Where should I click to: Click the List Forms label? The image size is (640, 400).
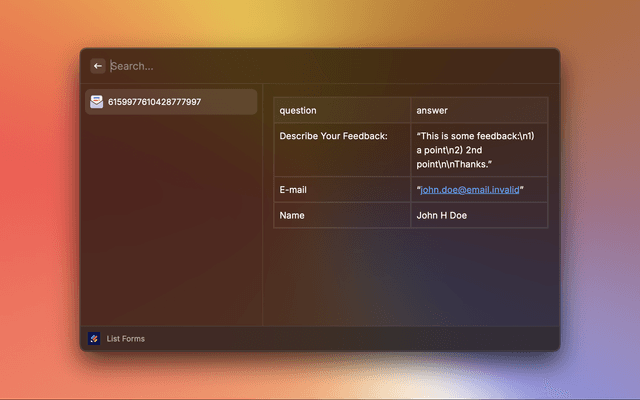pyautogui.click(x=126, y=339)
